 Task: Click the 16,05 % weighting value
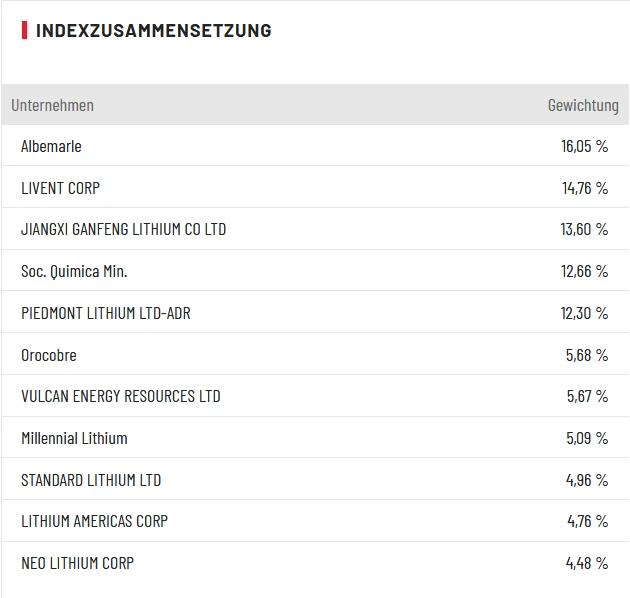584,146
